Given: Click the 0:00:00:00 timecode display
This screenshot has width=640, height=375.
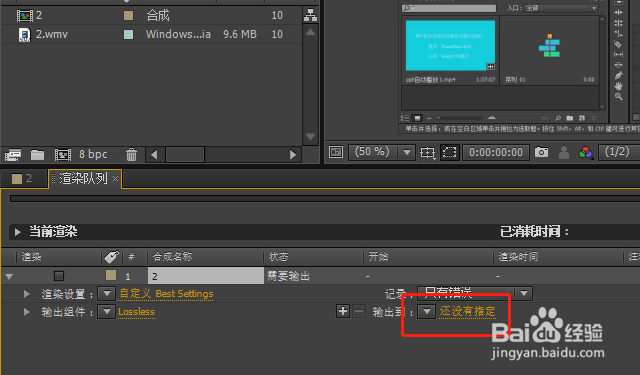Looking at the screenshot, I should tap(496, 153).
